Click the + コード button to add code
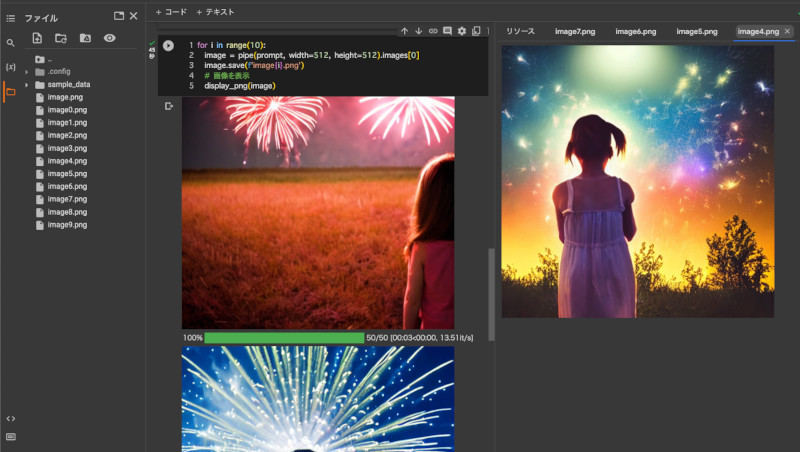The image size is (800, 452). 171,12
